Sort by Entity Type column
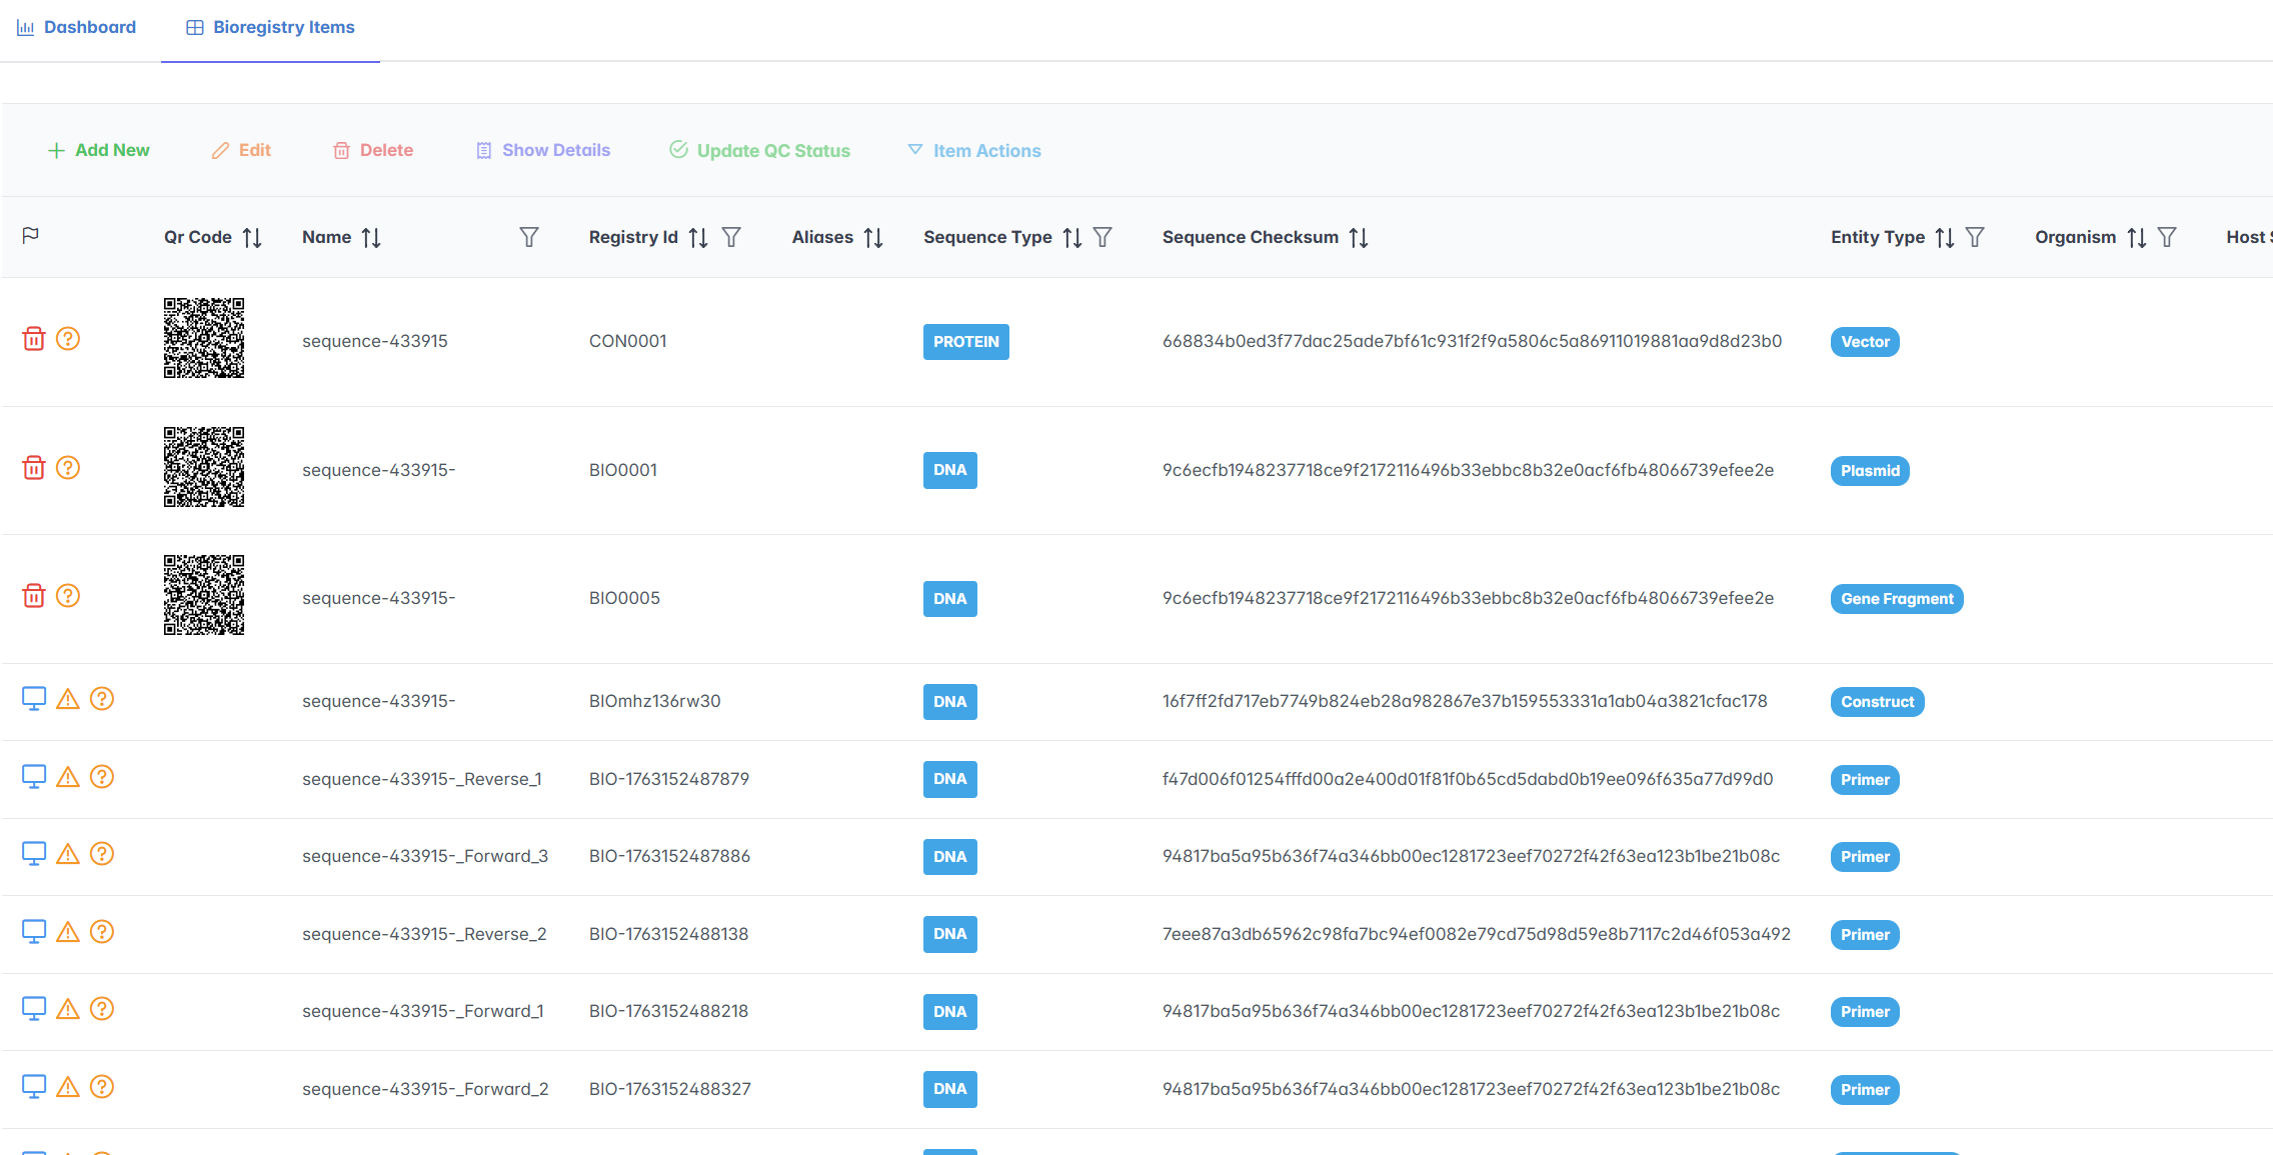This screenshot has height=1155, width=2273. click(x=1944, y=237)
